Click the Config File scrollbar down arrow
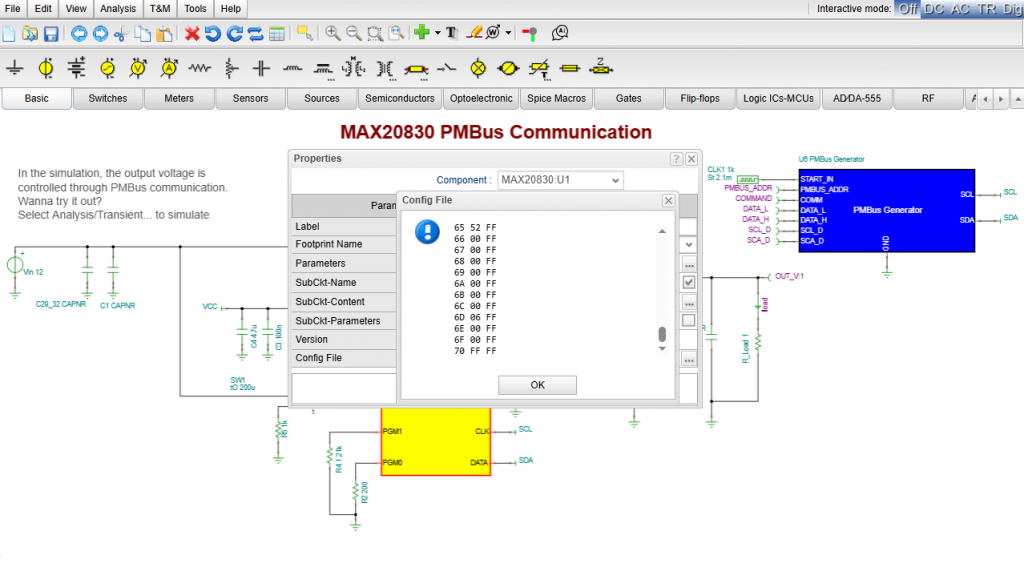This screenshot has height=575, width=1024. 661,351
